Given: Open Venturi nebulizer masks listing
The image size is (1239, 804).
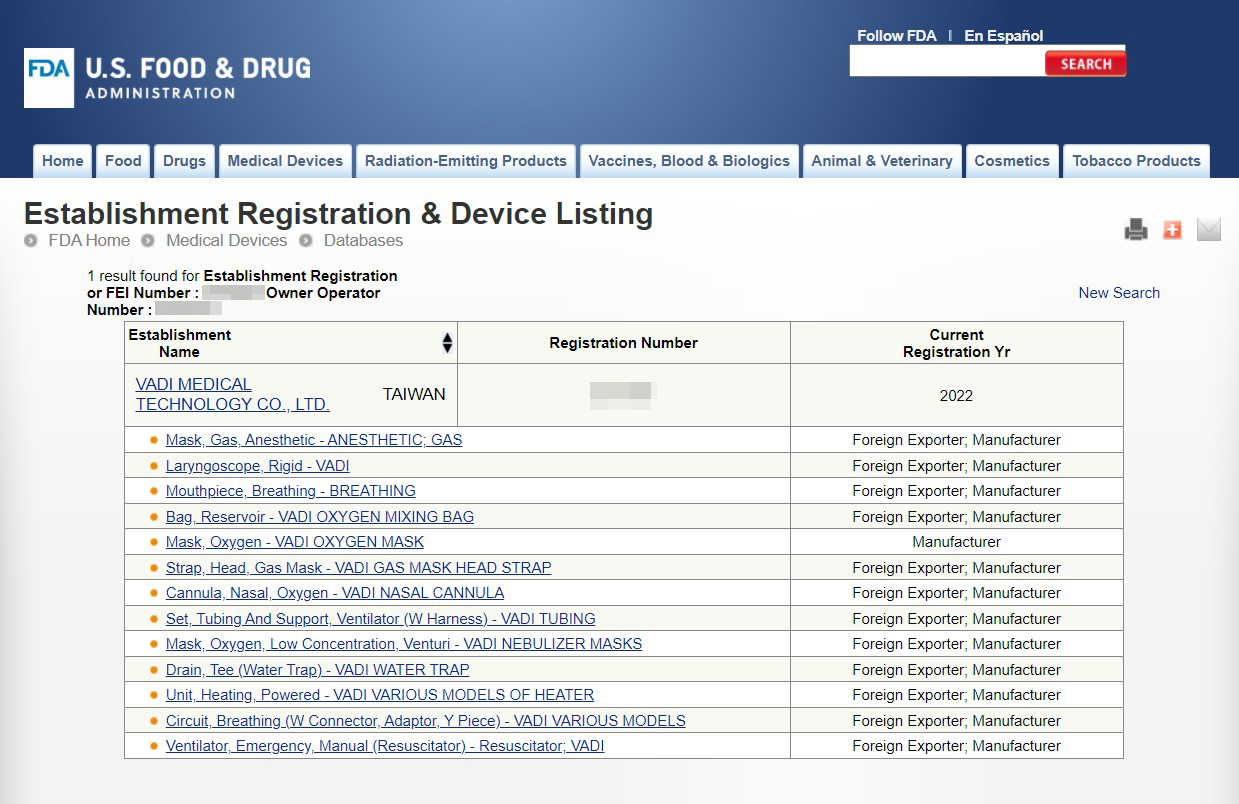Looking at the screenshot, I should (404, 644).
